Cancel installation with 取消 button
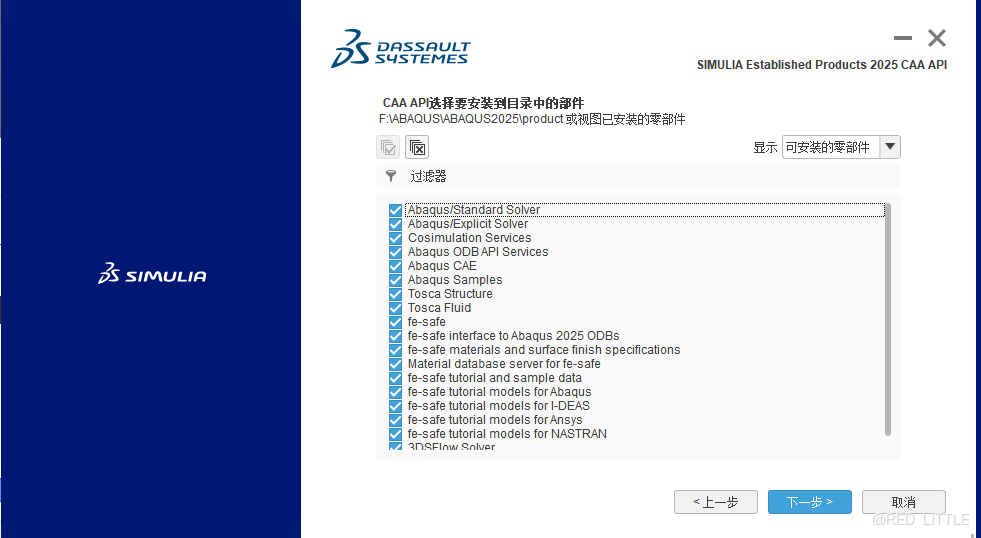 click(x=903, y=502)
